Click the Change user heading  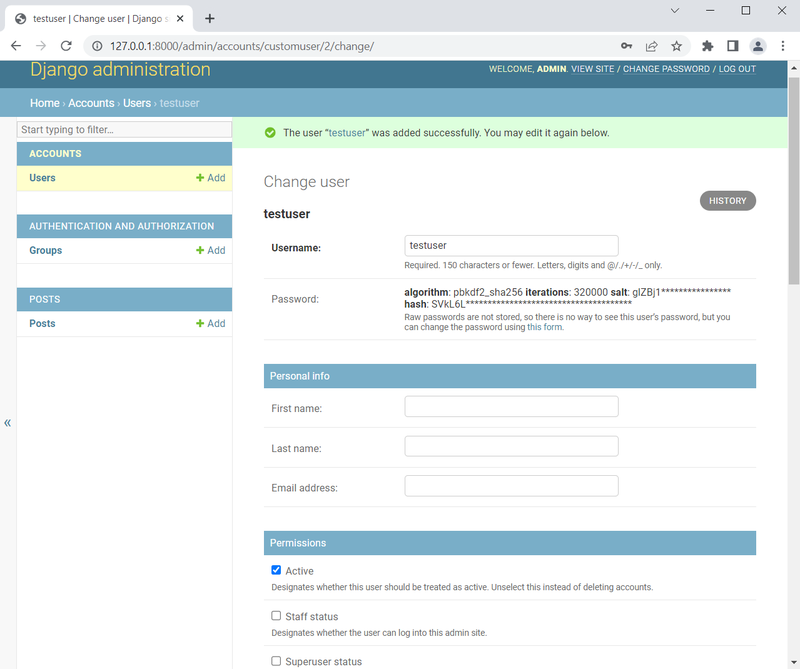(x=307, y=182)
